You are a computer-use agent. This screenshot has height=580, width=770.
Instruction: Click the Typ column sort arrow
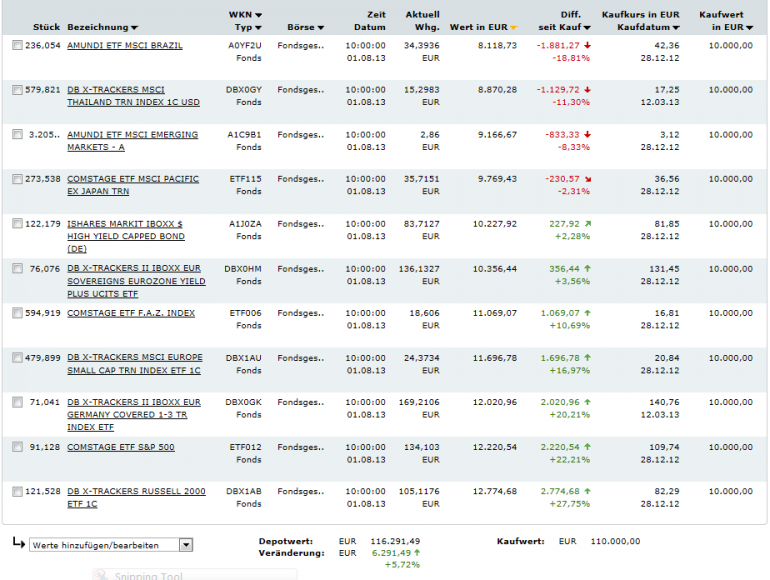click(258, 28)
